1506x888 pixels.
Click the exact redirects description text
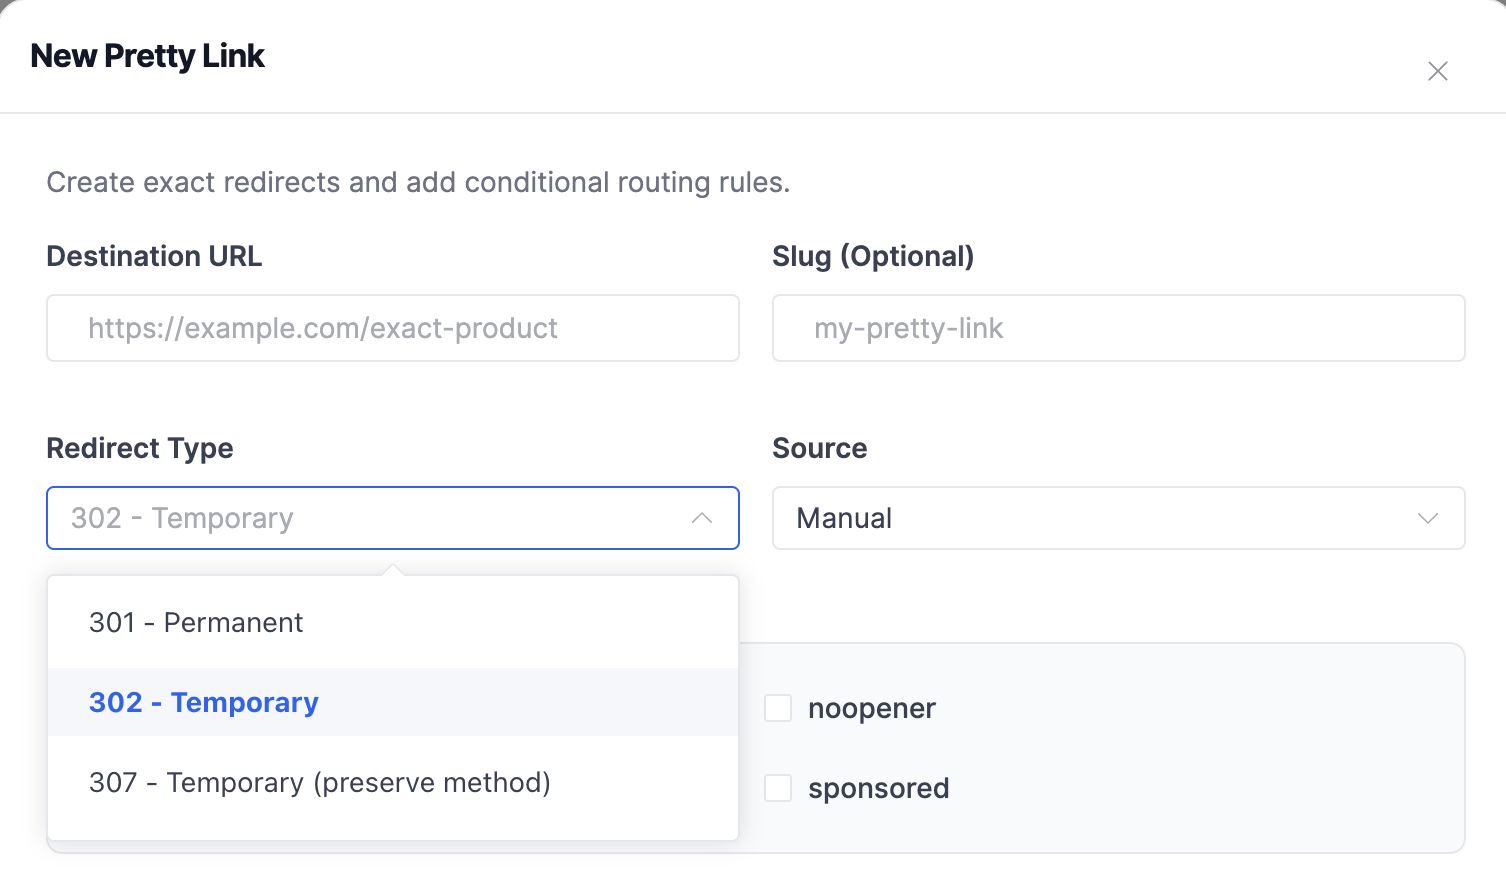point(418,182)
